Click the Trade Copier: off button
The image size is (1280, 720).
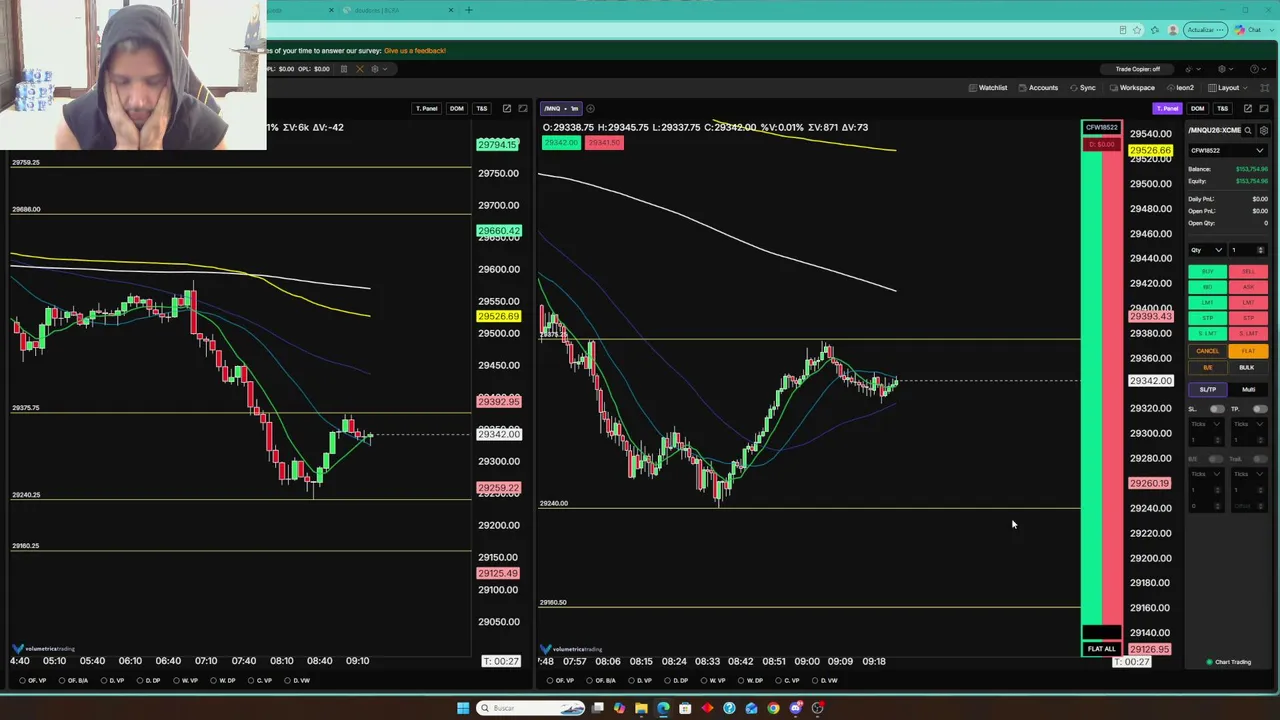point(1137,69)
